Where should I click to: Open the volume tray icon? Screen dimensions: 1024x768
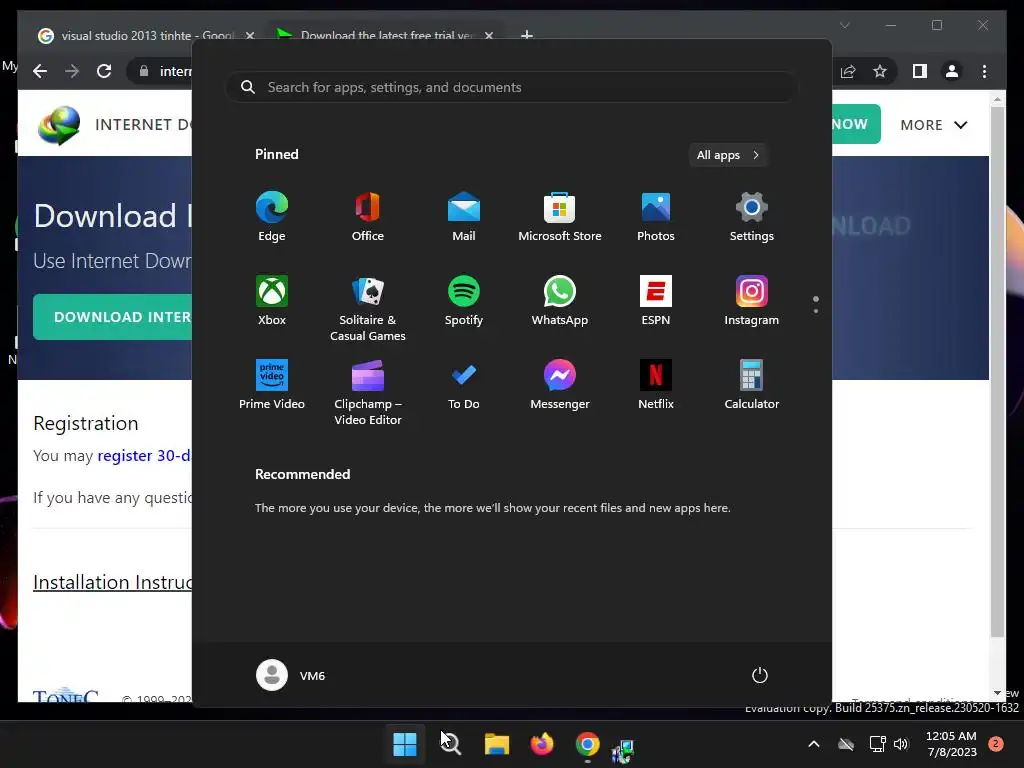pos(901,744)
